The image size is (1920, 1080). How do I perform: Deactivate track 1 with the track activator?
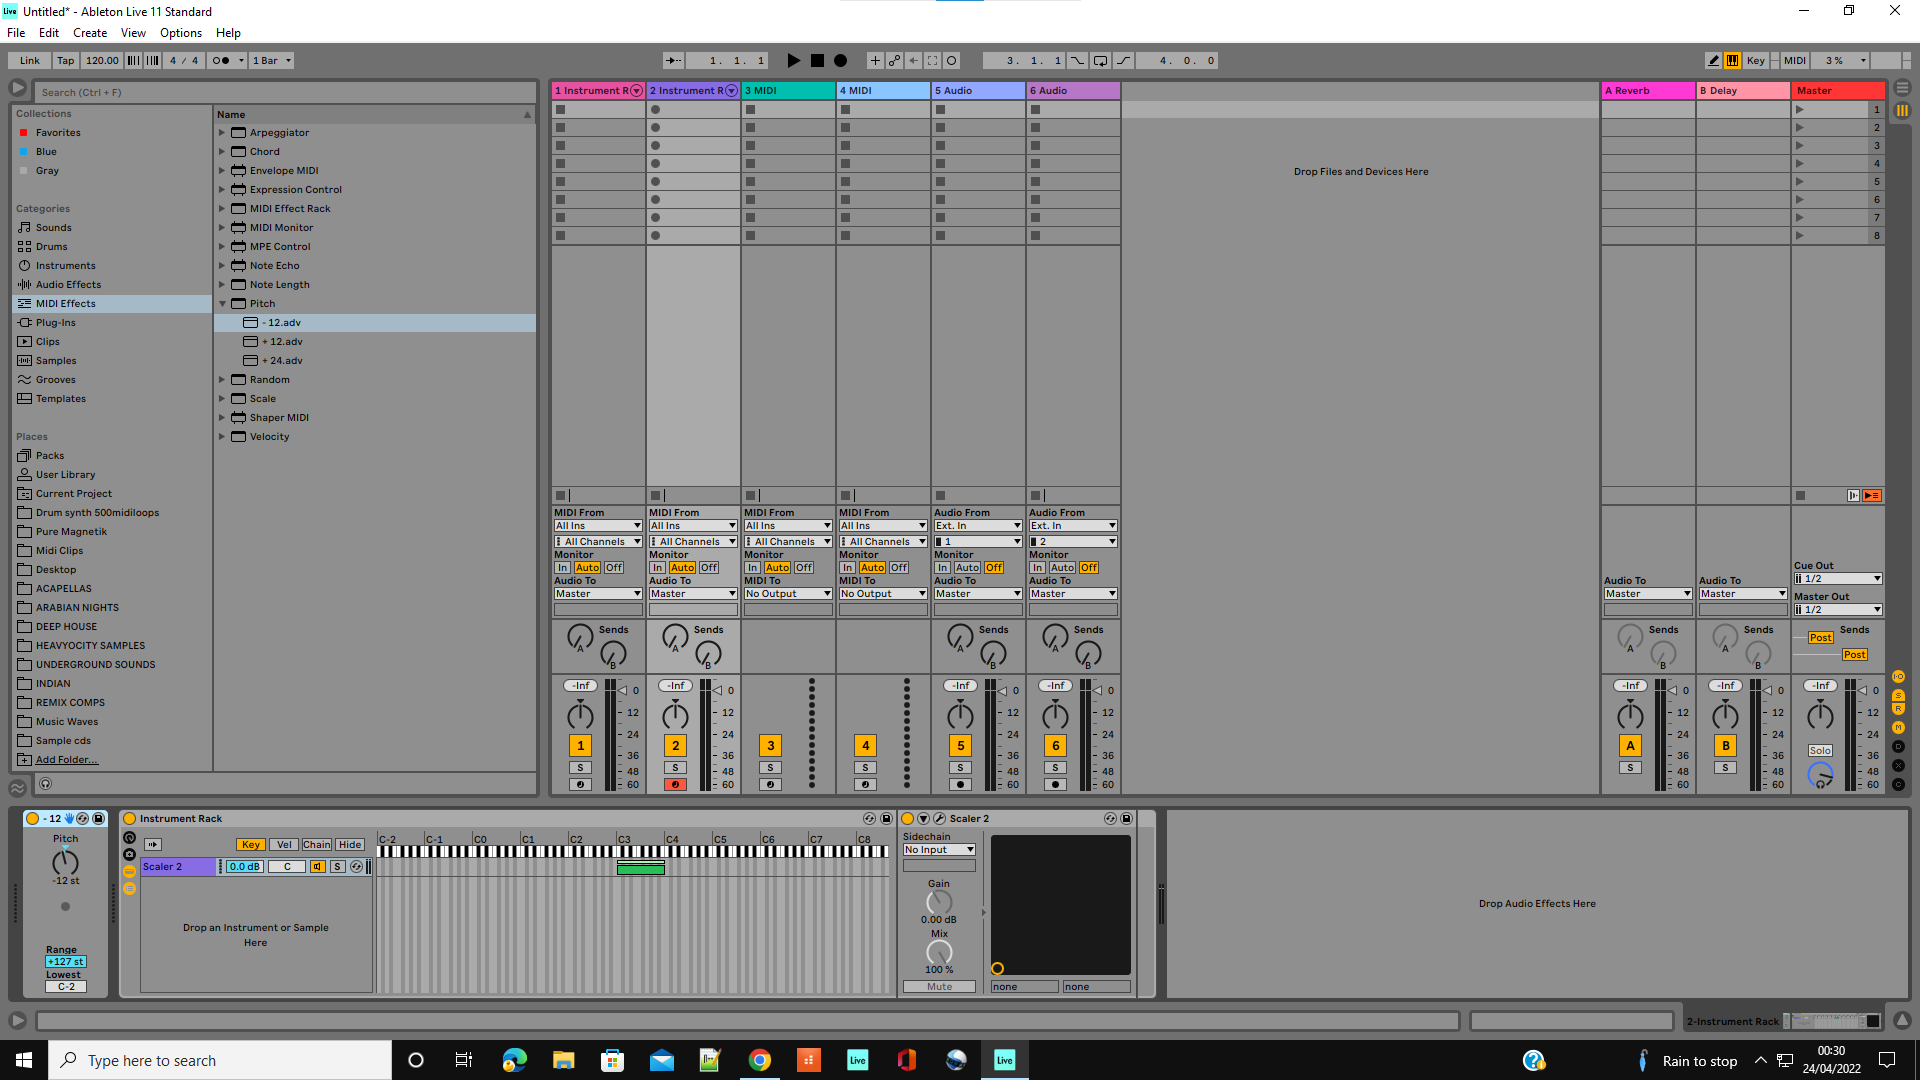[580, 746]
